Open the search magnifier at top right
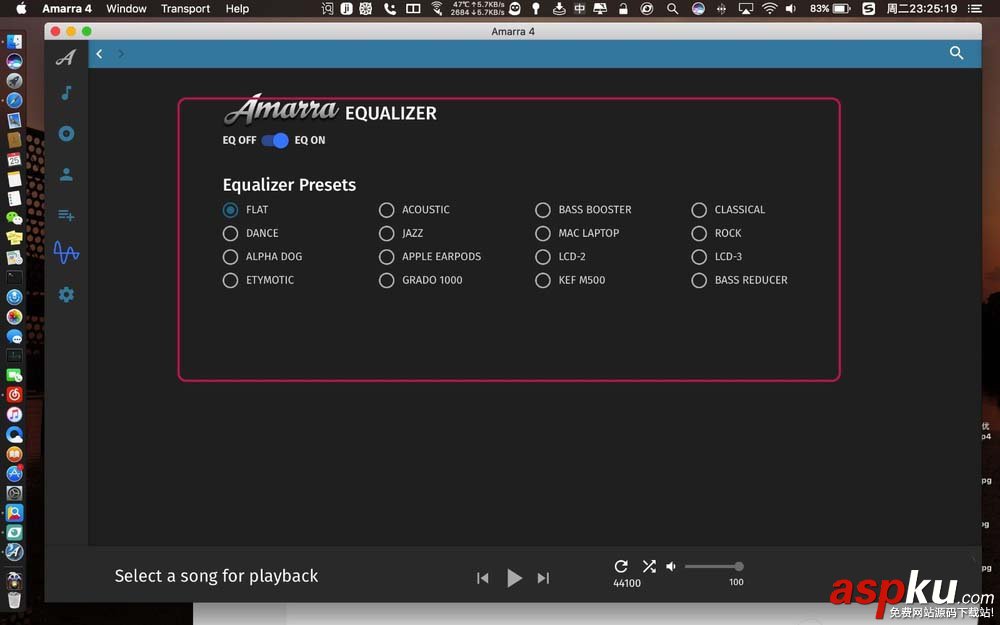The height and width of the screenshot is (625, 1000). point(956,53)
